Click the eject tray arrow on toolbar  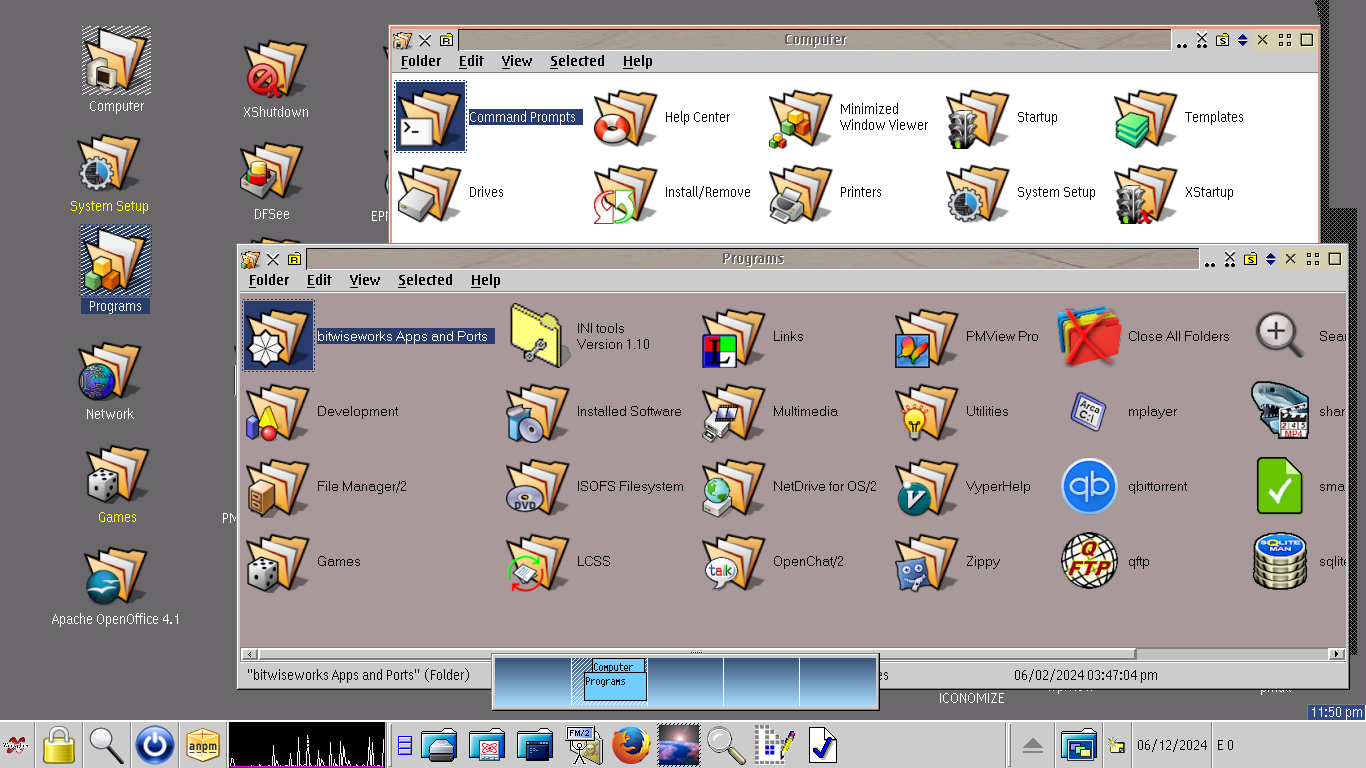pyautogui.click(x=1033, y=746)
